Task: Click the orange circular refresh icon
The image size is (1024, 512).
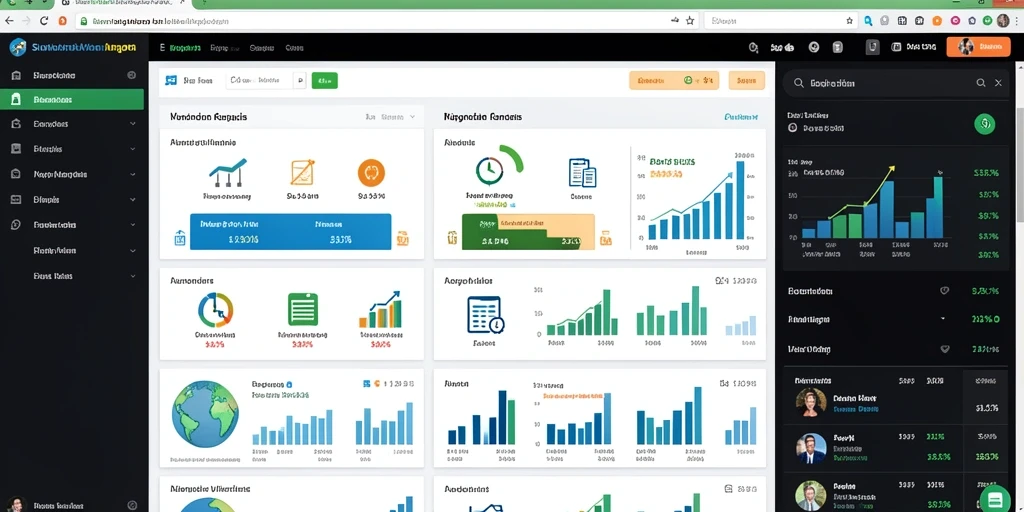Action: point(371,173)
